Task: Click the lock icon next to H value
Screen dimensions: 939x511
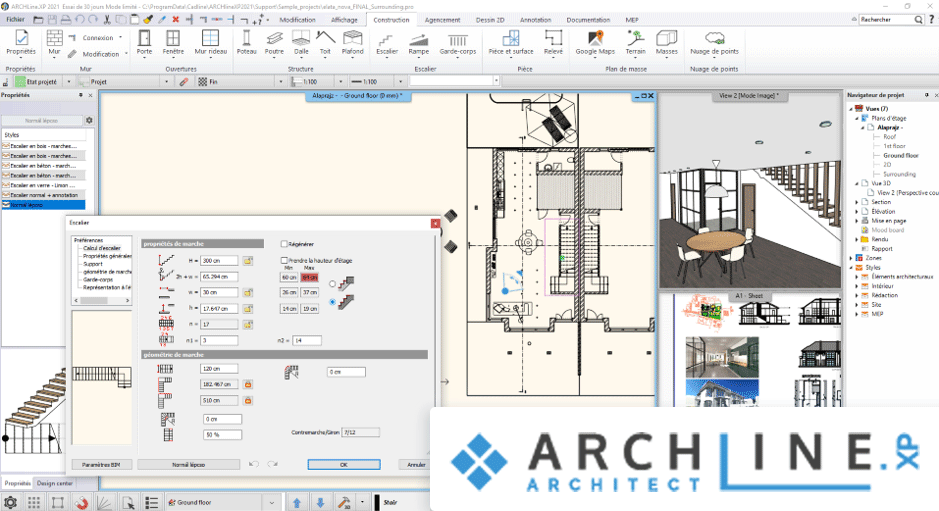Action: point(247,261)
